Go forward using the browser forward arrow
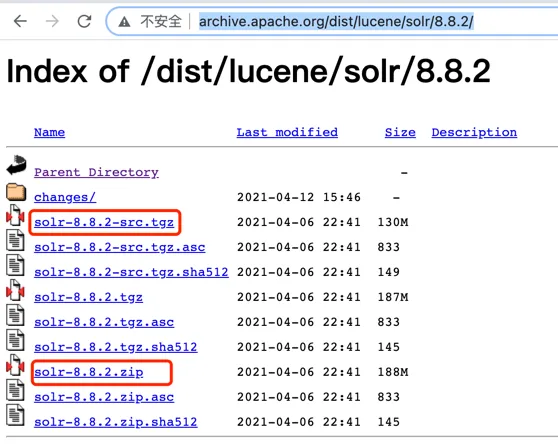Screen dimensions: 558x447 pos(52,21)
